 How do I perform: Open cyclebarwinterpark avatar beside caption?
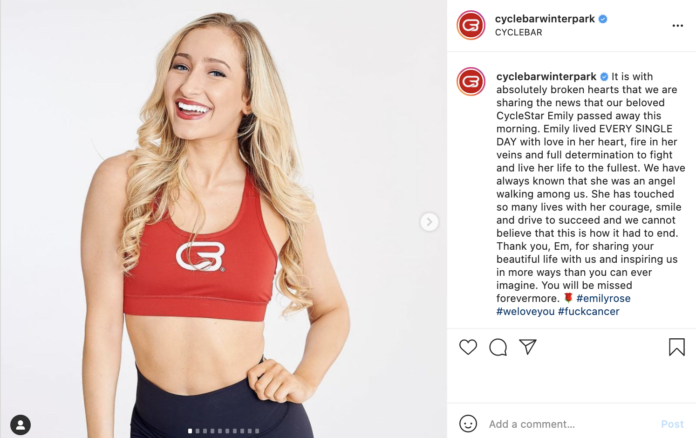(x=471, y=82)
